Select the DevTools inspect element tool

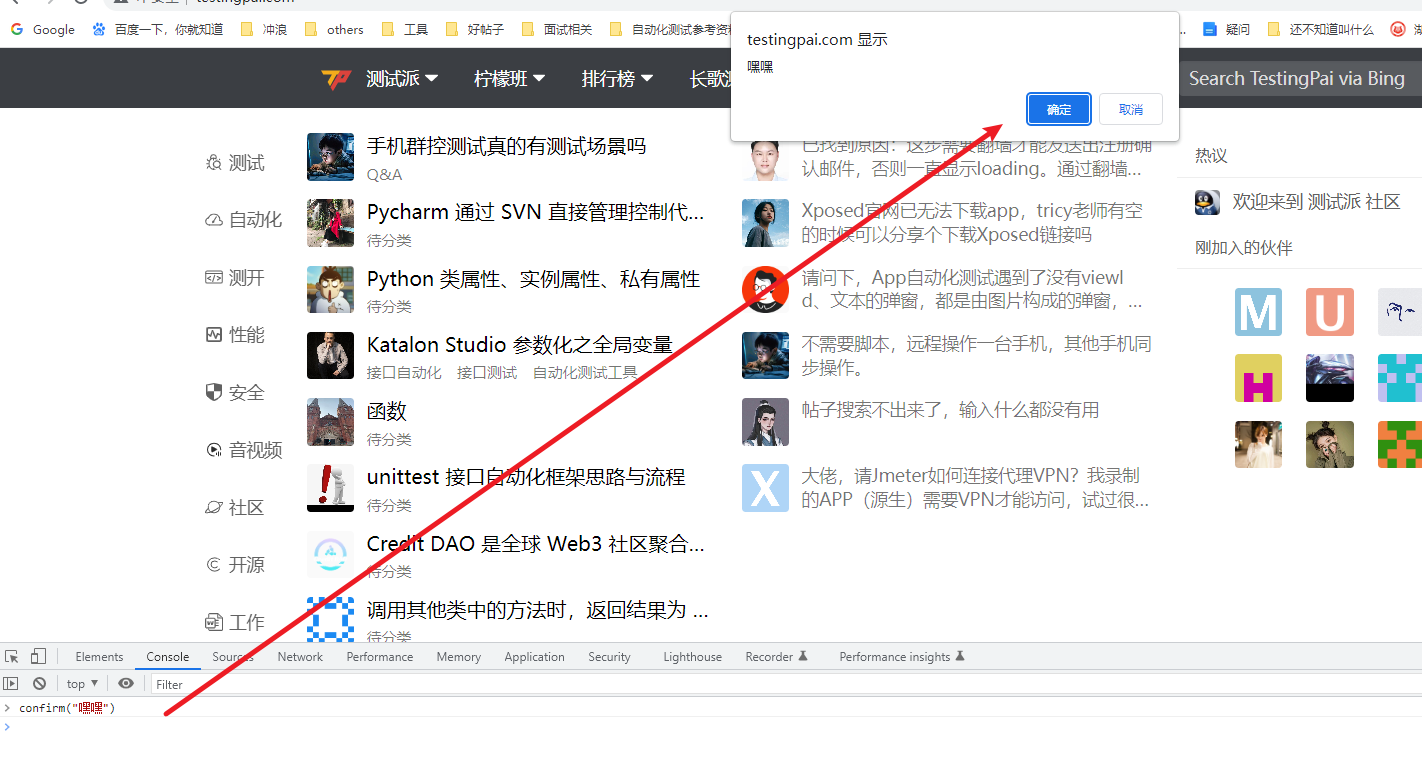12,657
